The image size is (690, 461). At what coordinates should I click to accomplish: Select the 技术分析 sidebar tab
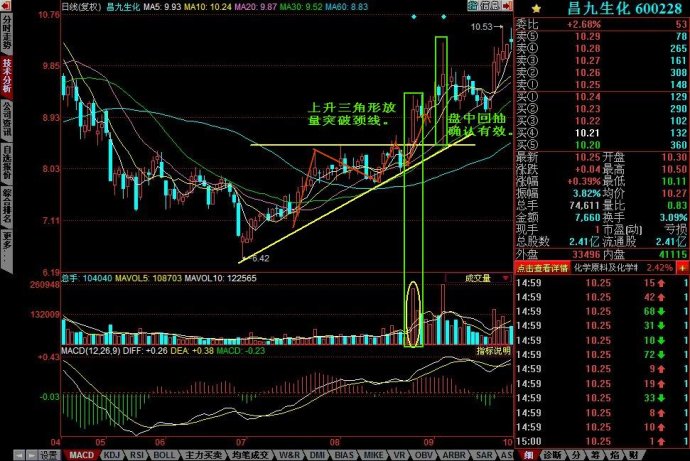(x=7, y=76)
